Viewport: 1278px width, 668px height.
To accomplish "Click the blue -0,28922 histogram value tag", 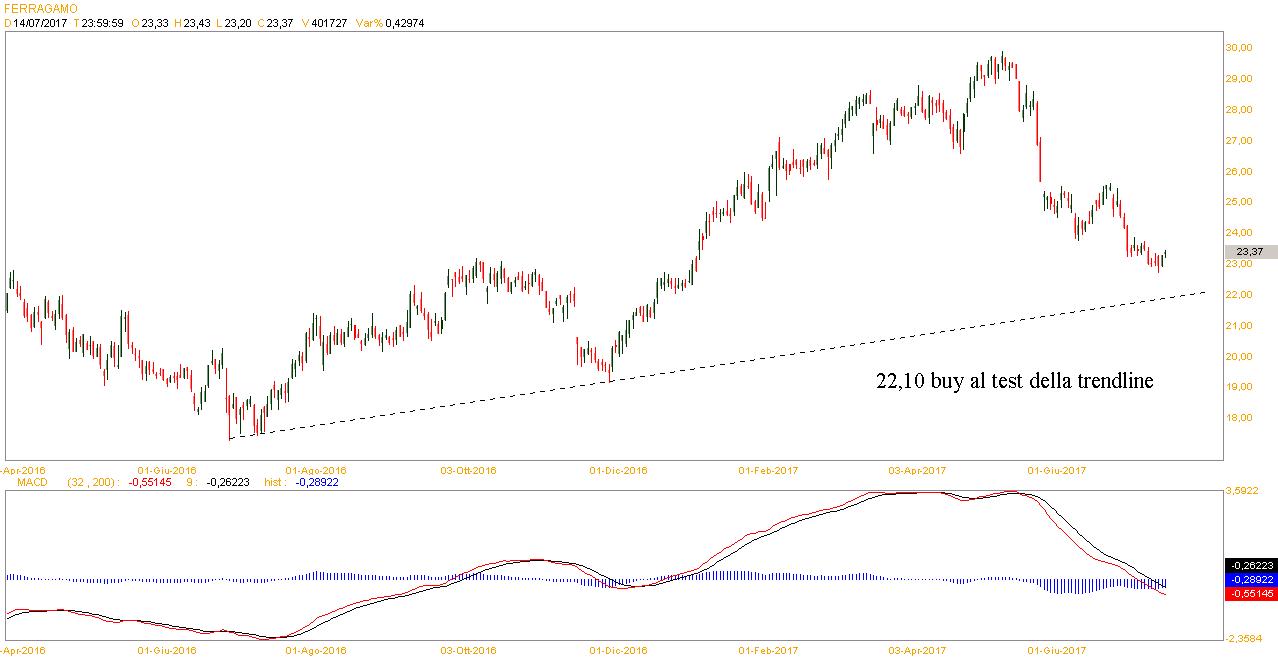I will coord(1250,579).
